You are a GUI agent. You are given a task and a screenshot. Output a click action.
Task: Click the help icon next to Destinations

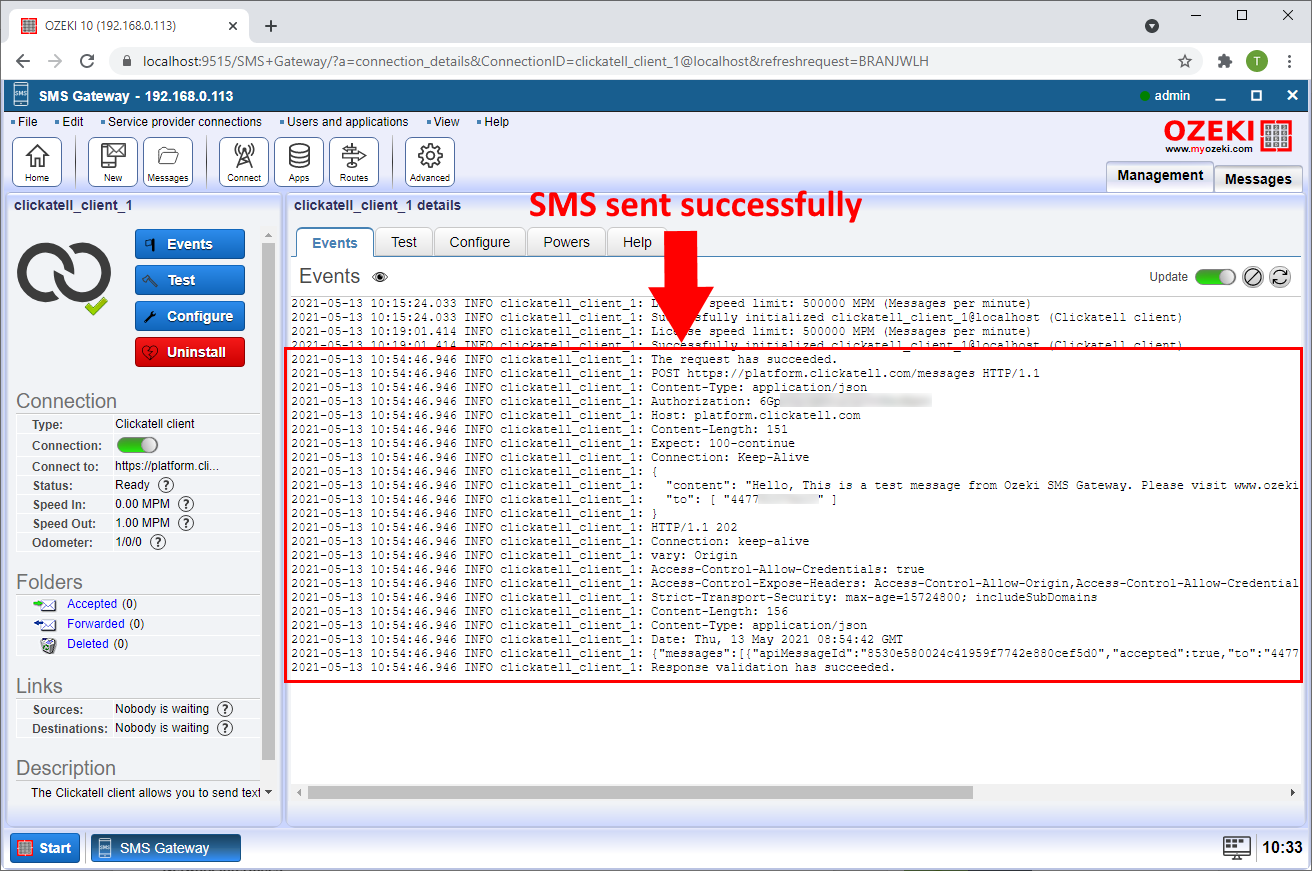point(225,728)
